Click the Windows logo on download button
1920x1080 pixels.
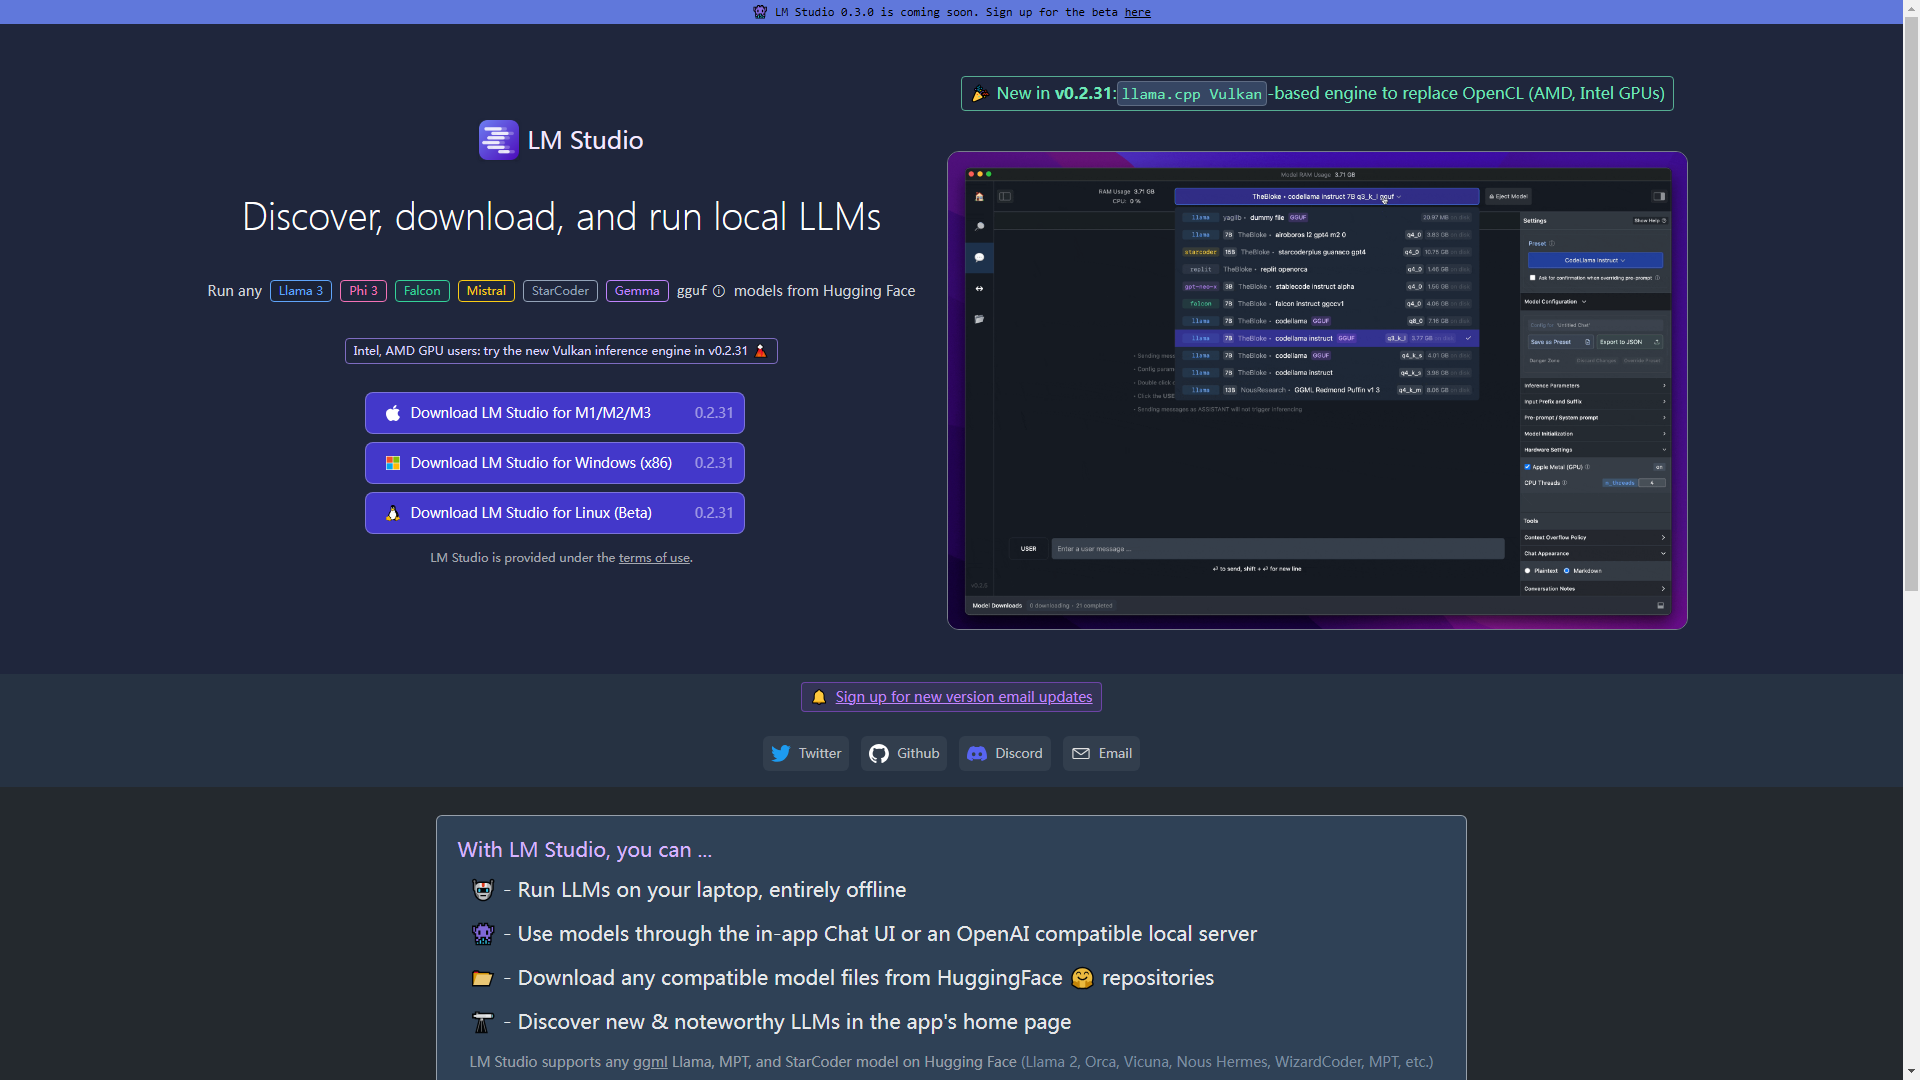(393, 463)
